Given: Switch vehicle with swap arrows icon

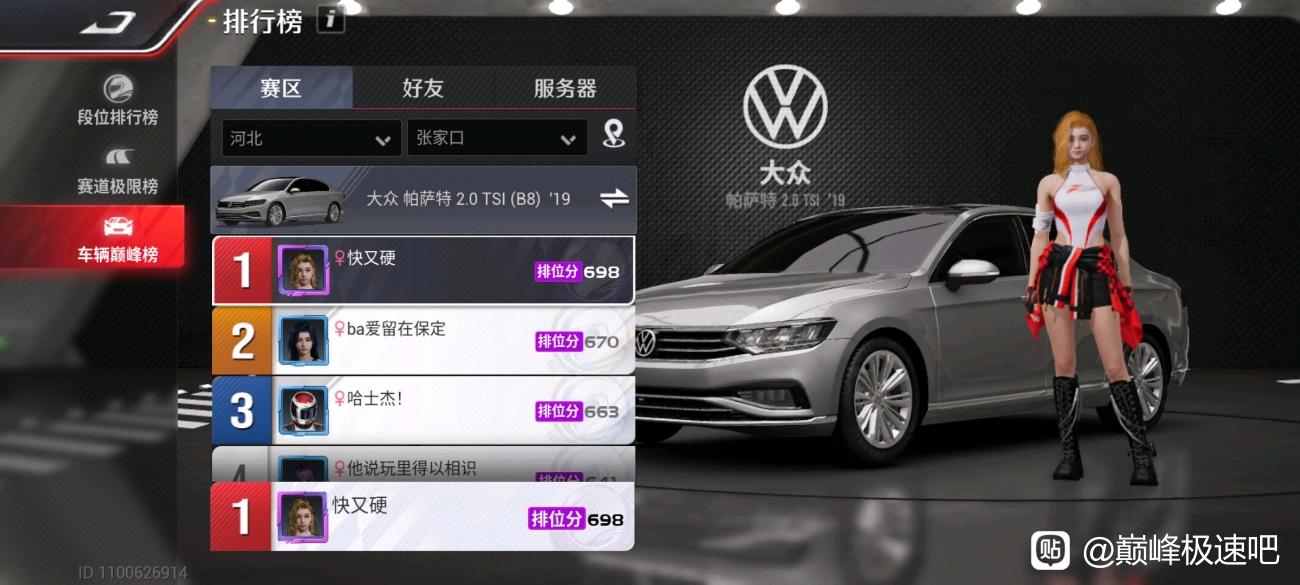Looking at the screenshot, I should click(614, 198).
